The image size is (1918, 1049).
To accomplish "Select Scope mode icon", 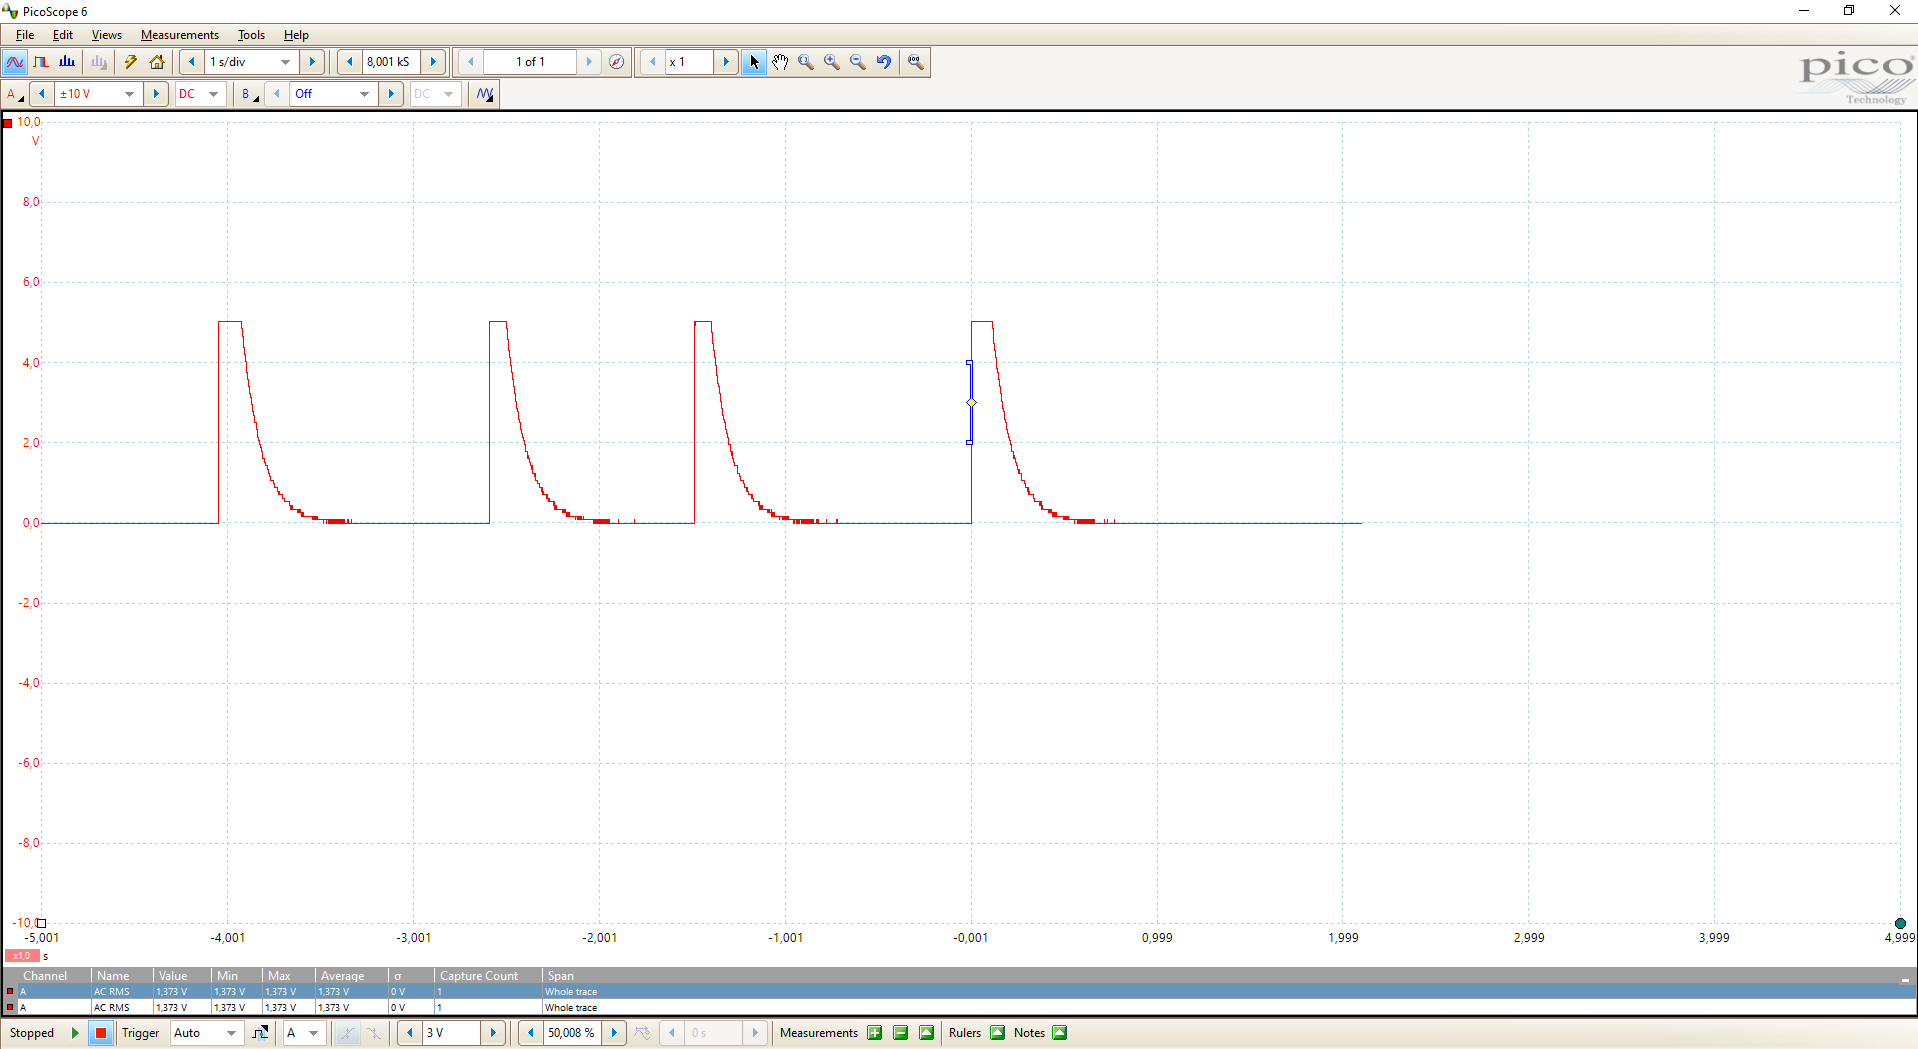I will tap(15, 62).
